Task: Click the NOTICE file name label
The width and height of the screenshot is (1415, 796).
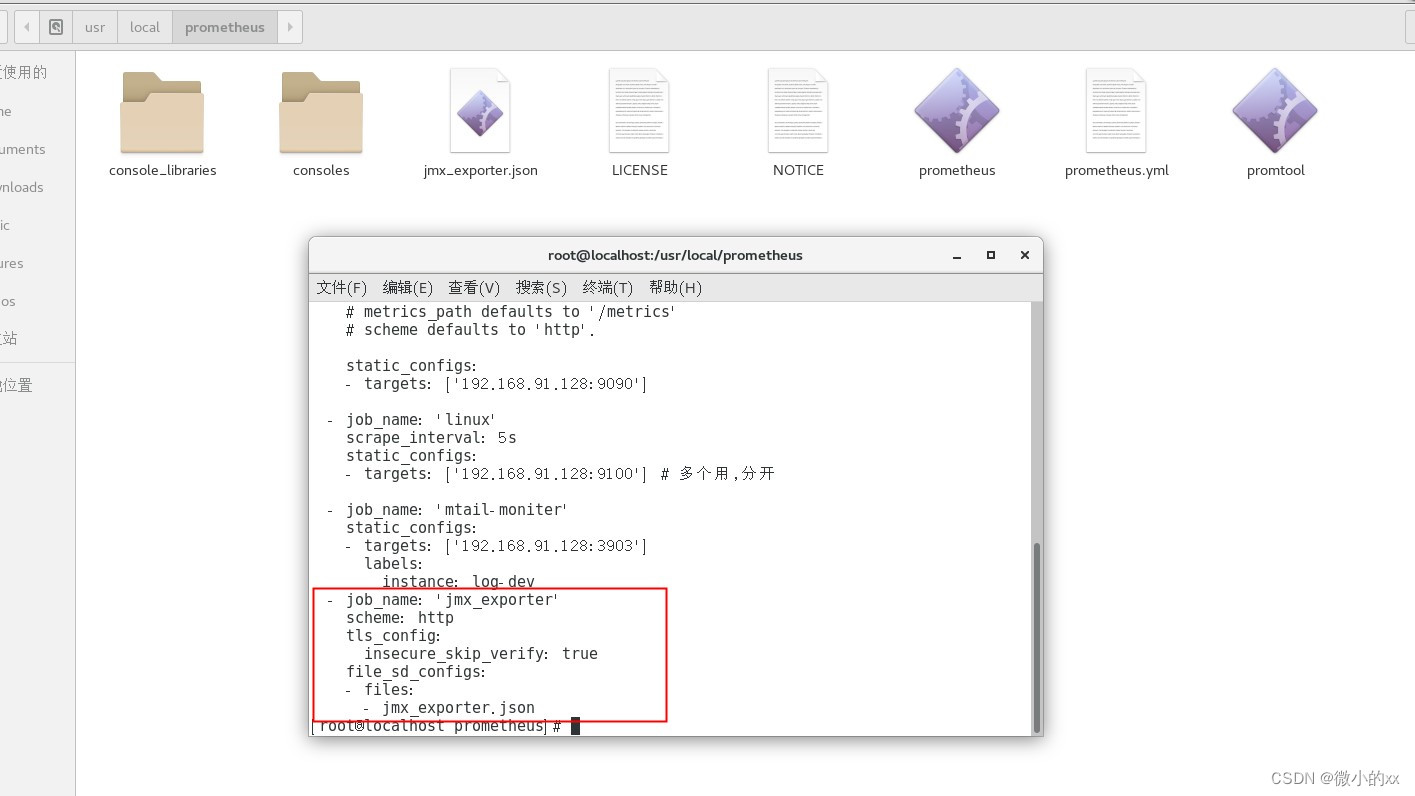Action: point(798,170)
